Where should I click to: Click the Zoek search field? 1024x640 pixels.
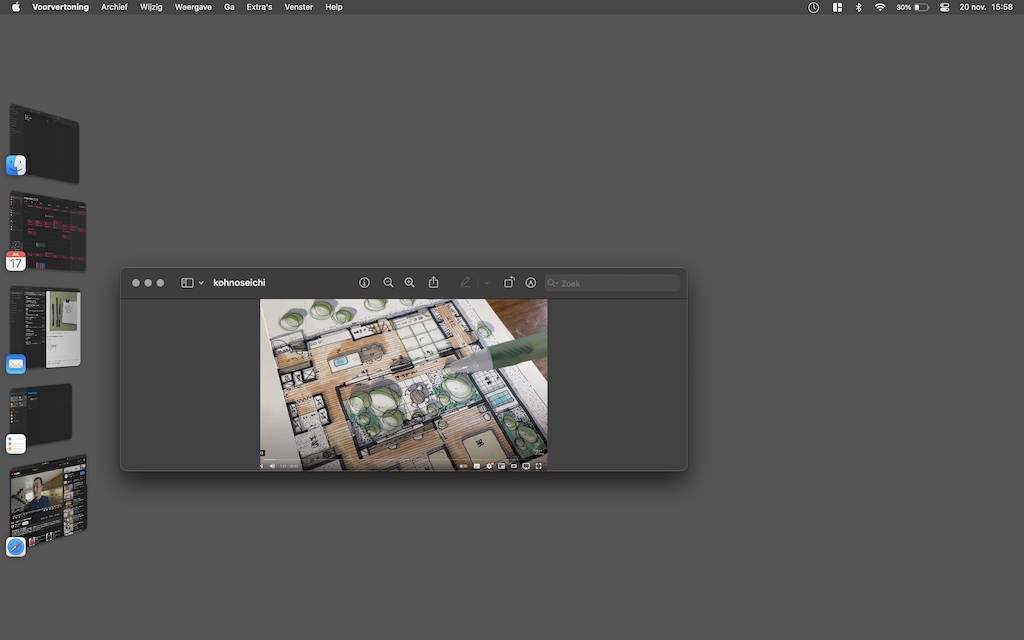point(613,283)
